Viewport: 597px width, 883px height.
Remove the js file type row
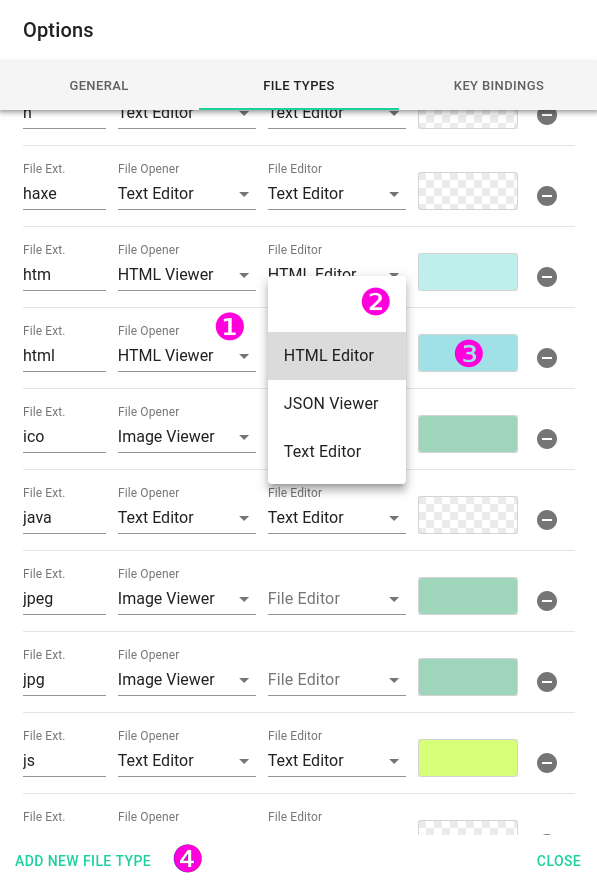[546, 763]
